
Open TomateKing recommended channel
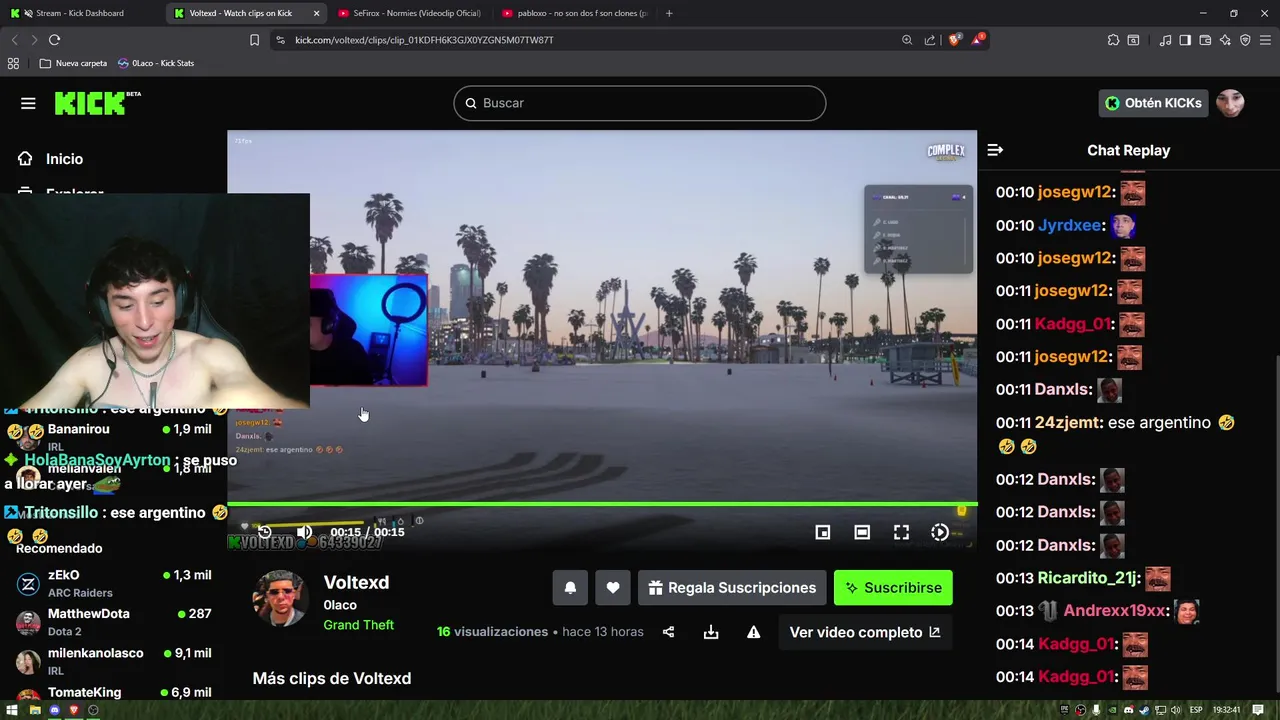click(115, 692)
